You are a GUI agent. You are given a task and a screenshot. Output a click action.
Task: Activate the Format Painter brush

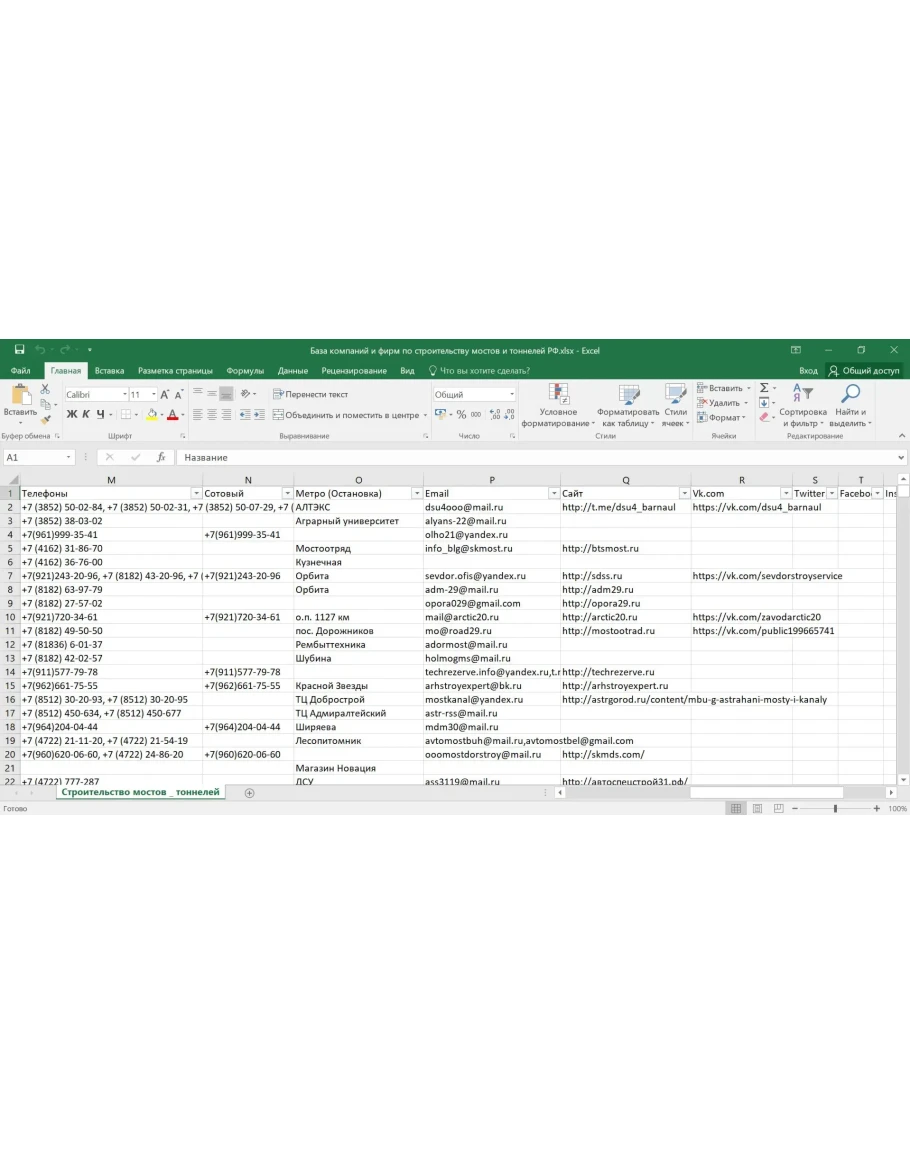pos(46,419)
